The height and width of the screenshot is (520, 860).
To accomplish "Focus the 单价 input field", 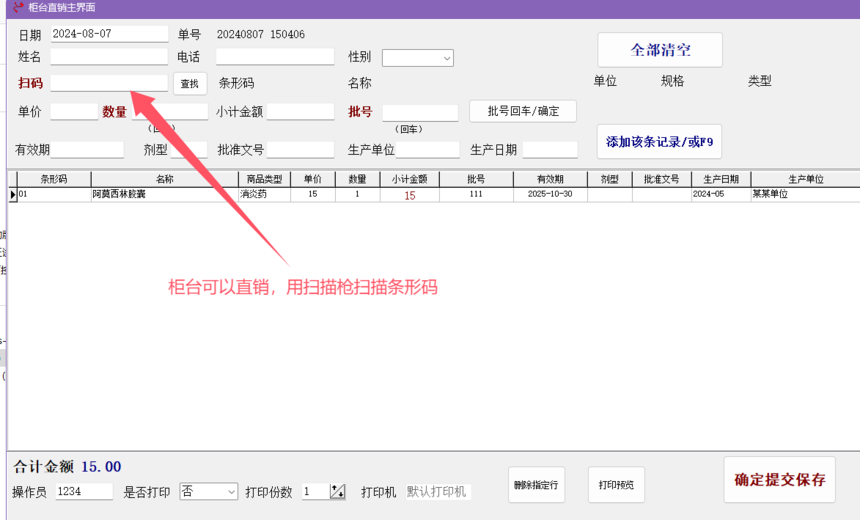I will click(74, 112).
